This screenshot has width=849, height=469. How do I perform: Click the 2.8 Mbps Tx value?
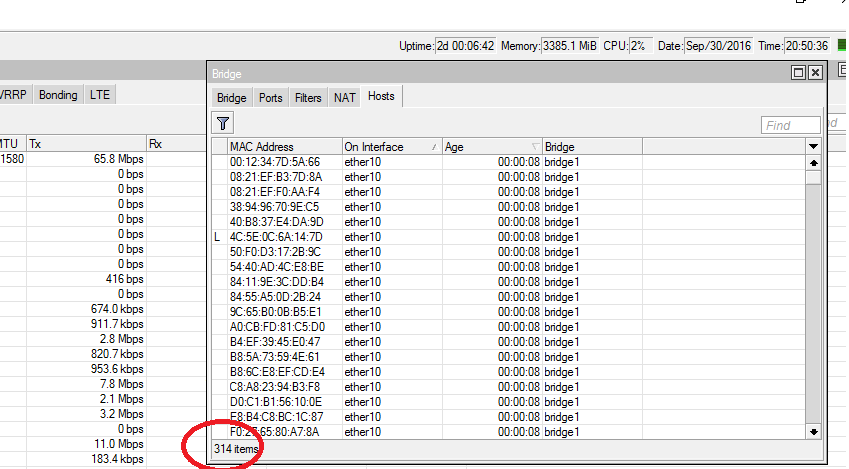(122, 339)
